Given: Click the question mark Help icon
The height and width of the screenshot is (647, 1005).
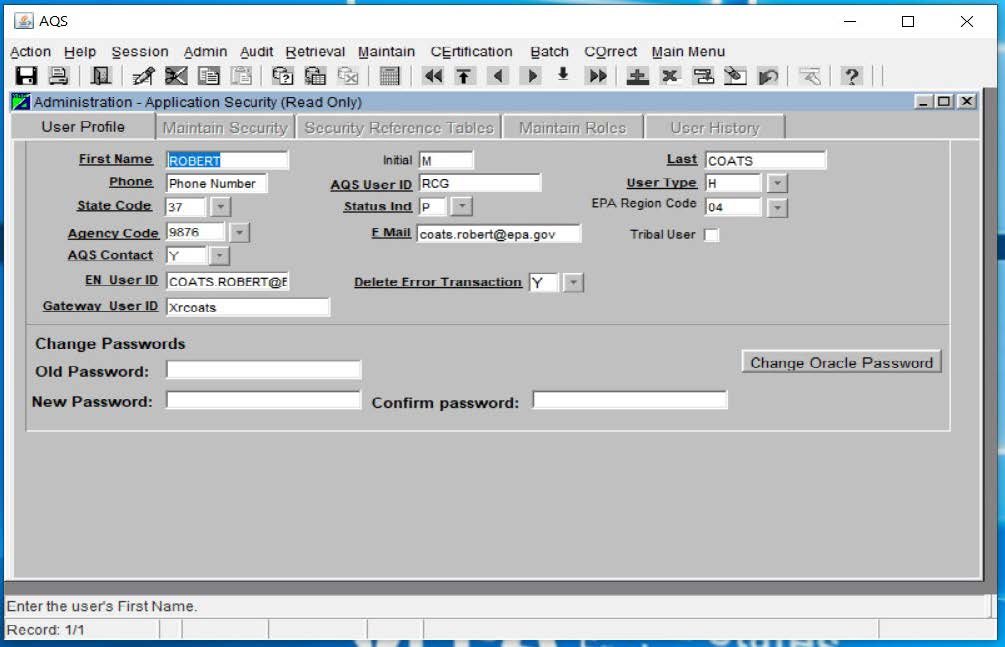Looking at the screenshot, I should tap(851, 76).
